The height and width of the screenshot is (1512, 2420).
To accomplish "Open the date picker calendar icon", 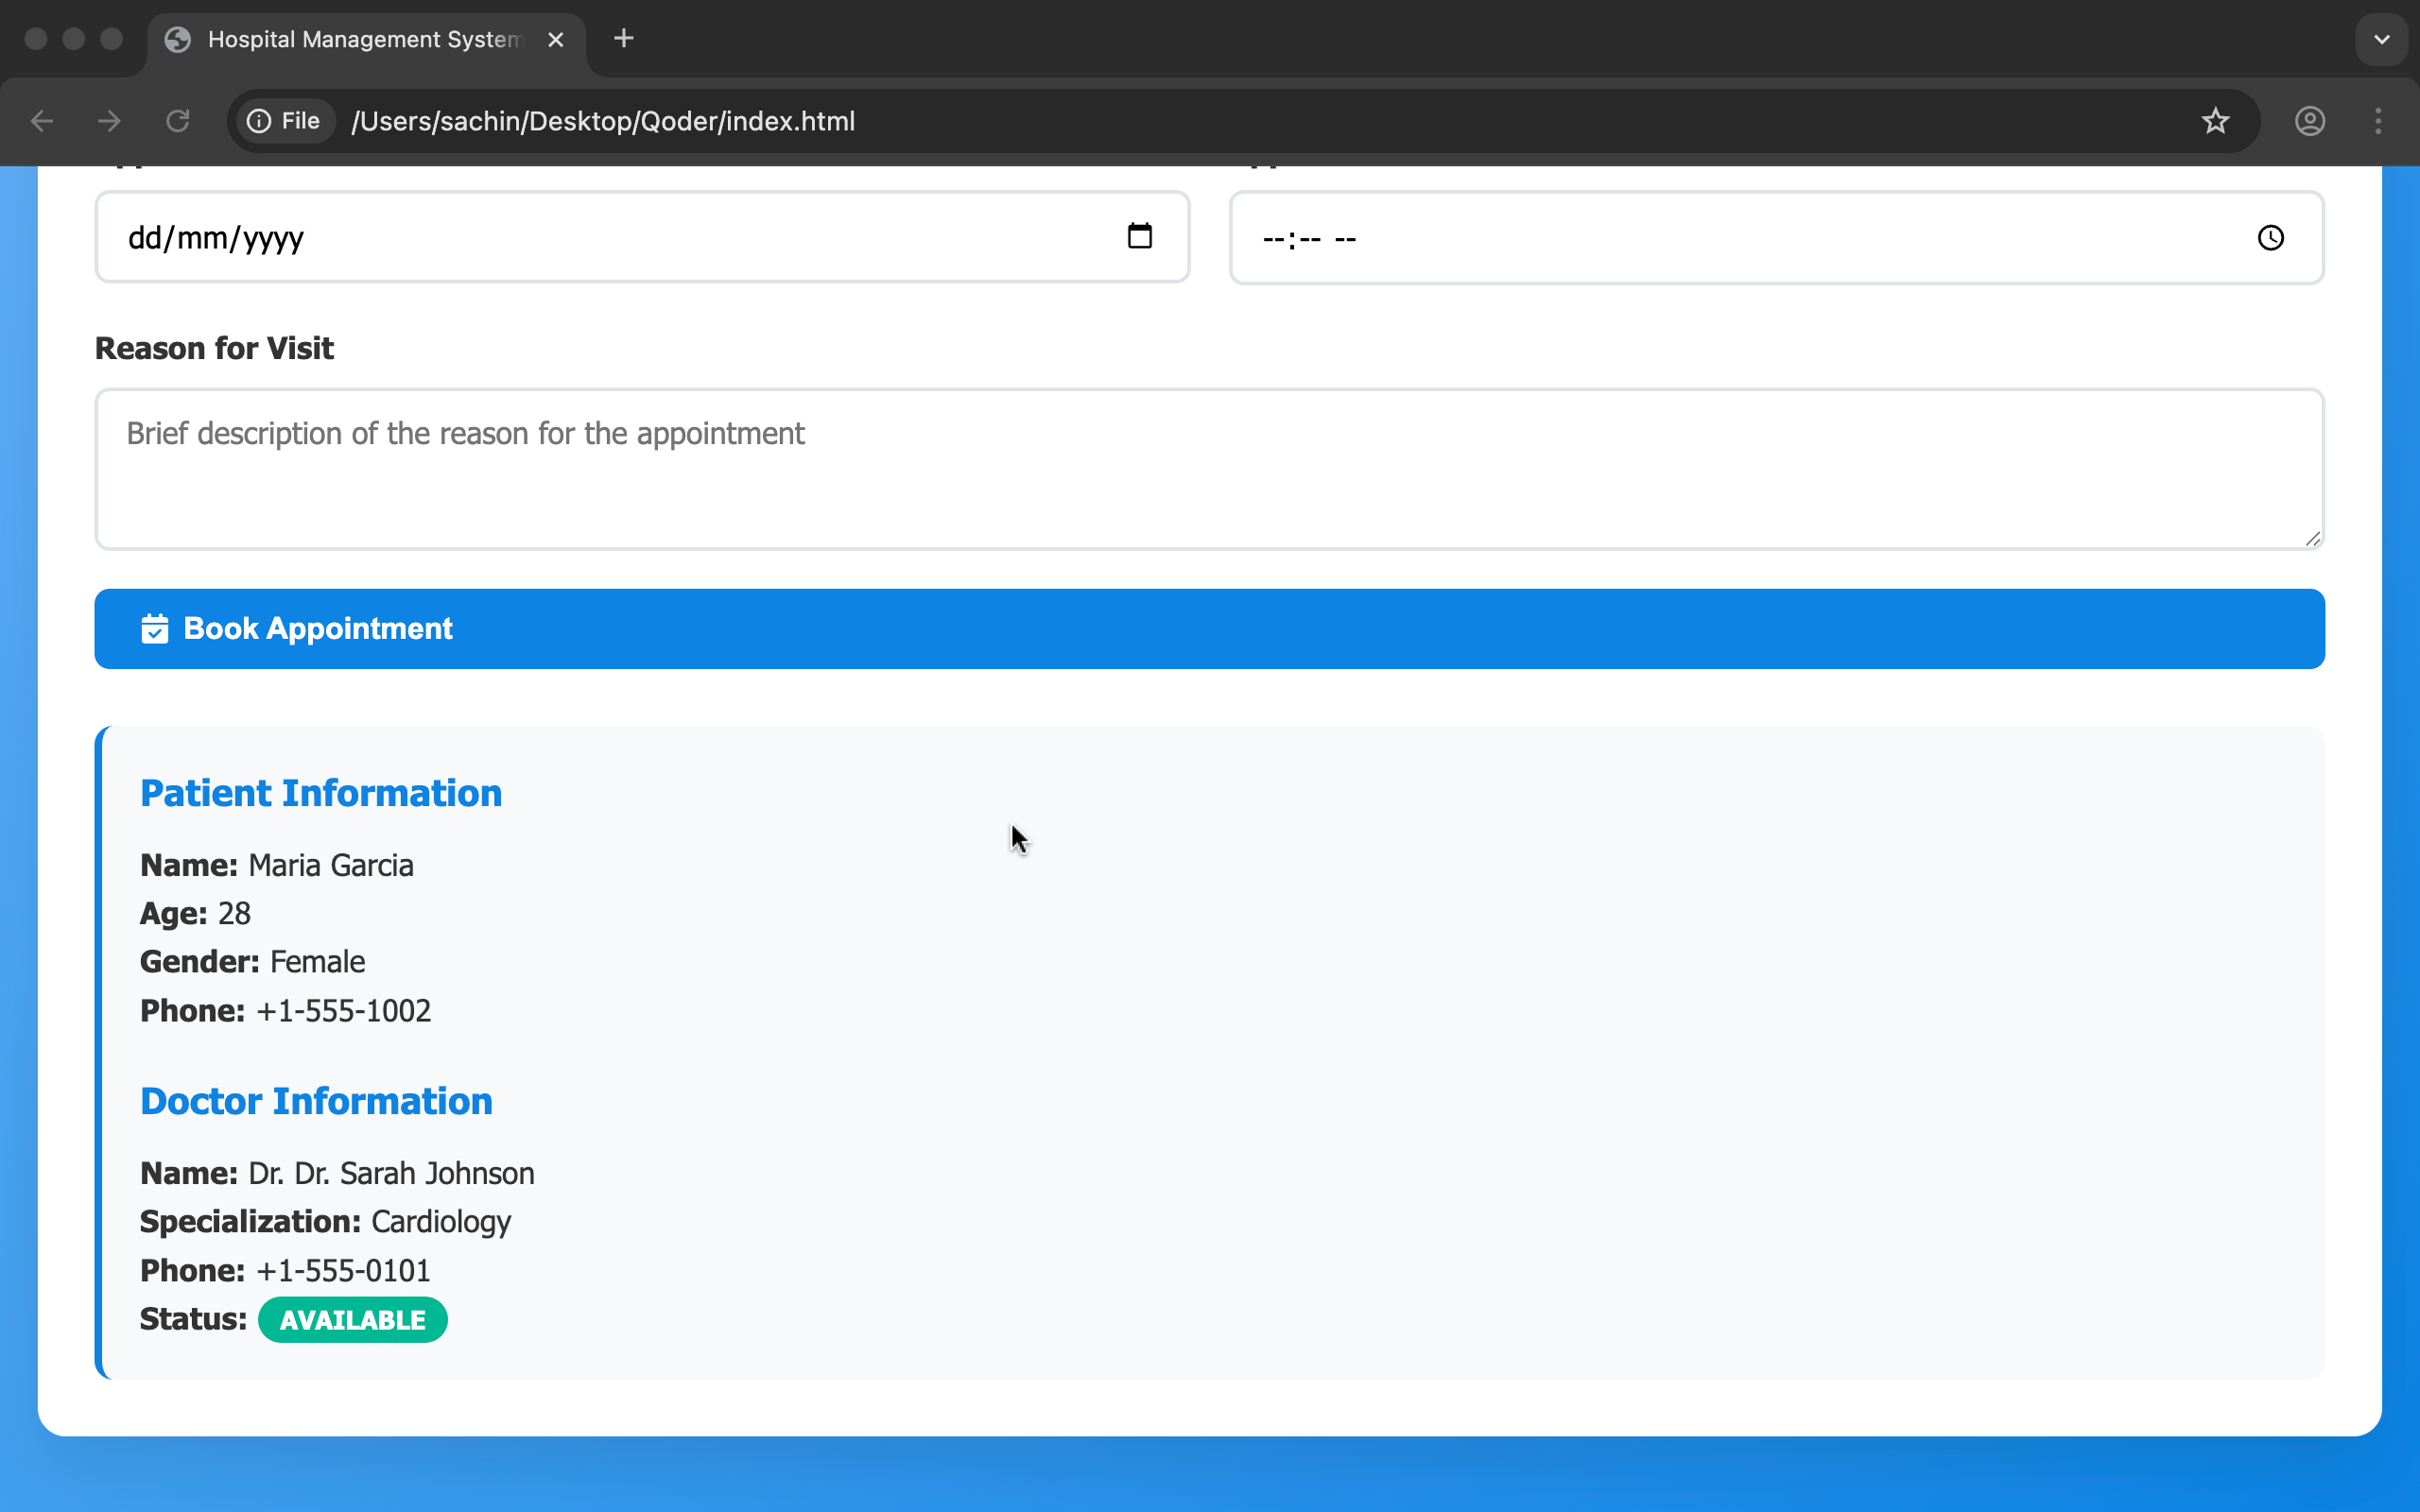I will pos(1139,236).
